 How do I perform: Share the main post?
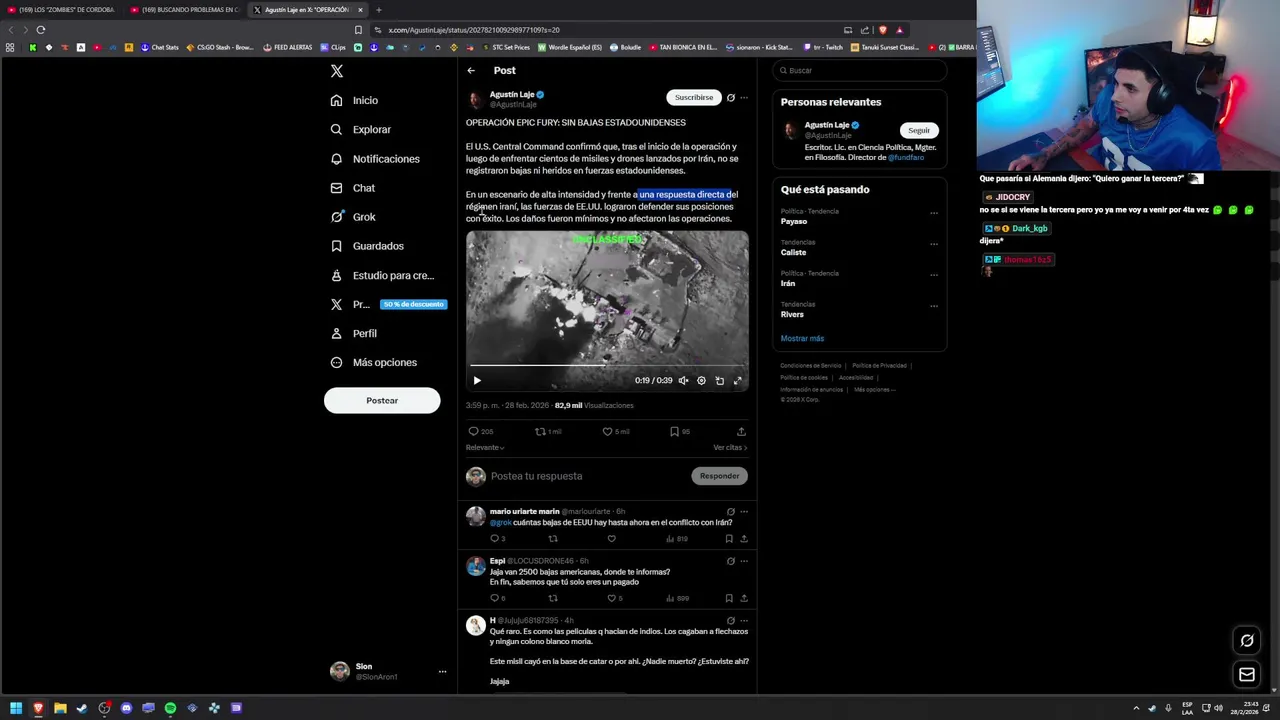[741, 431]
